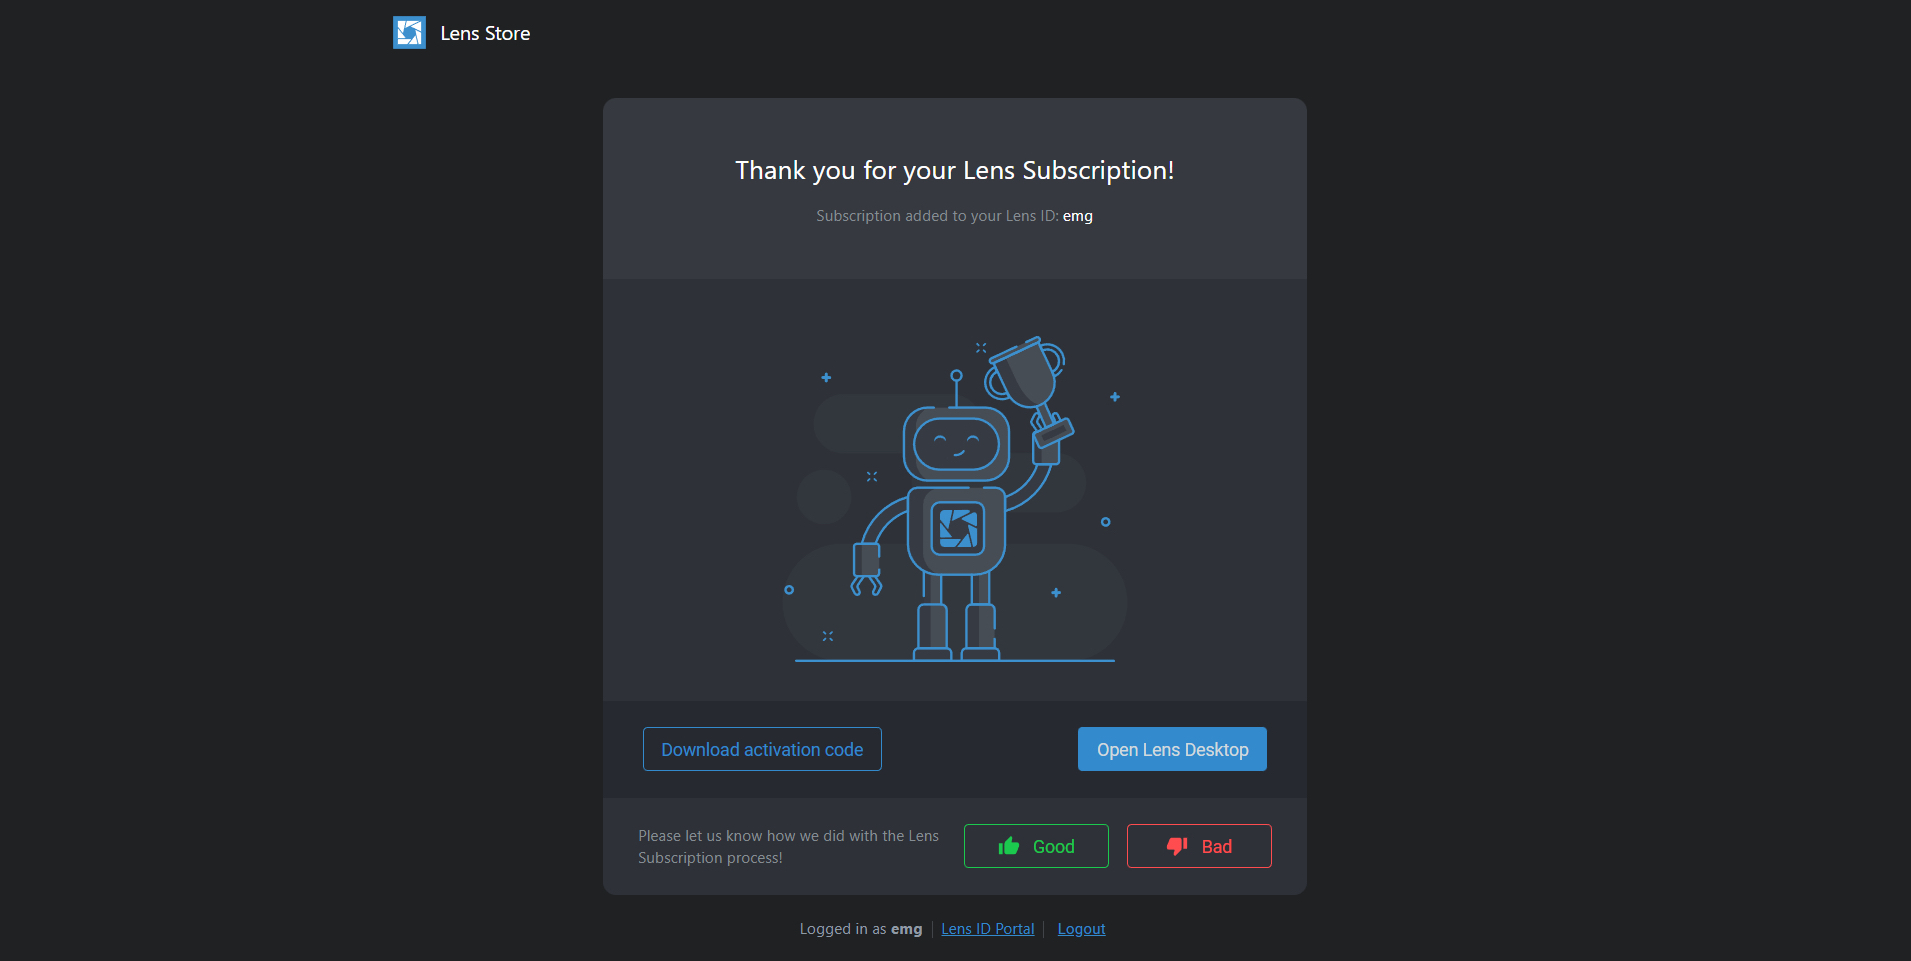Screen dimensions: 1911x961
Task: Click the 'Logged in as emg' text
Action: pos(860,929)
